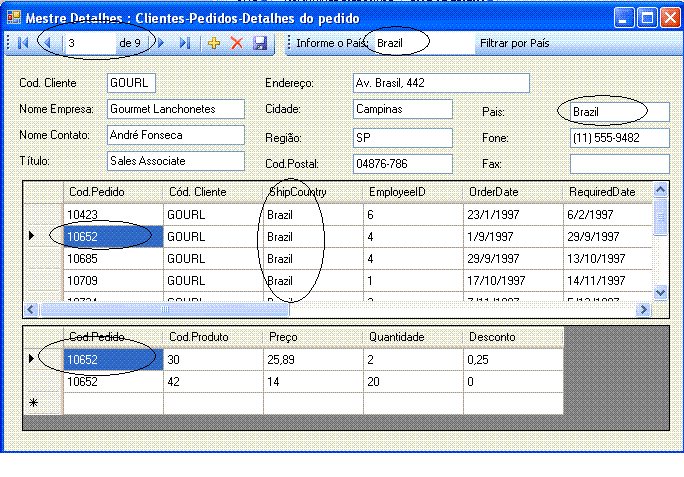The width and height of the screenshot is (684, 477).
Task: Delete current record with red X
Action: pyautogui.click(x=237, y=43)
